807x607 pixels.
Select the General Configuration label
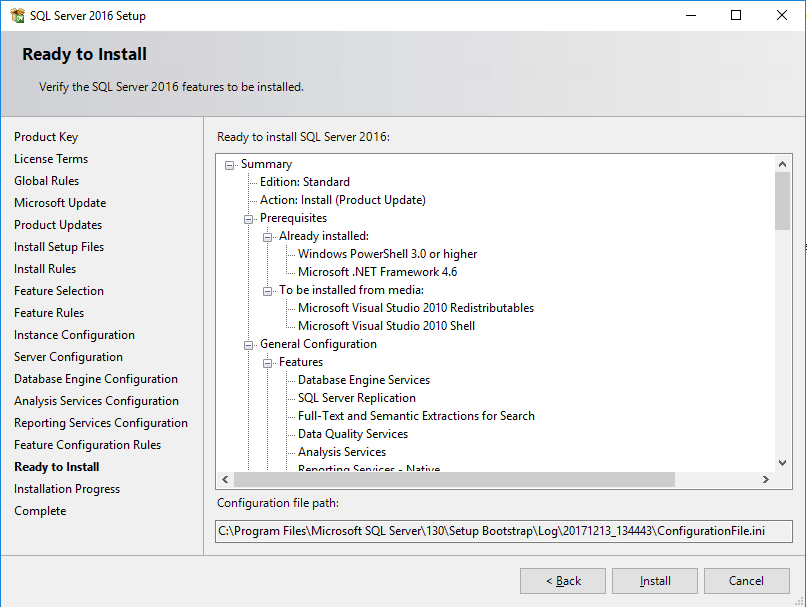[x=318, y=344]
